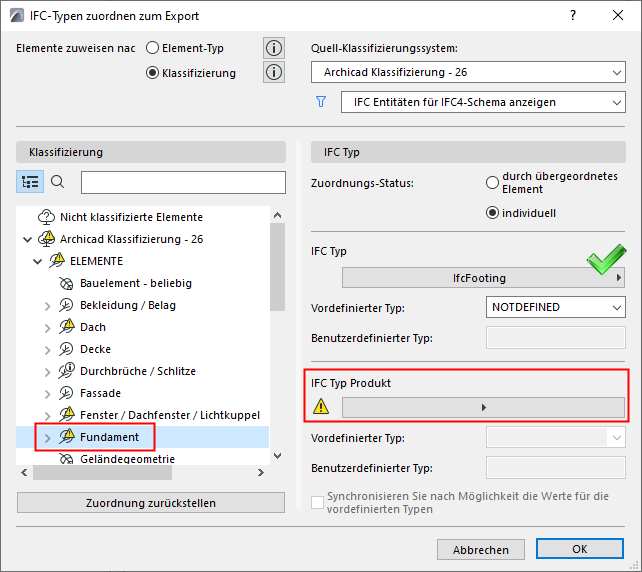This screenshot has height=572, width=642.
Task: Click warning icon beside Dach
Action: [67, 326]
